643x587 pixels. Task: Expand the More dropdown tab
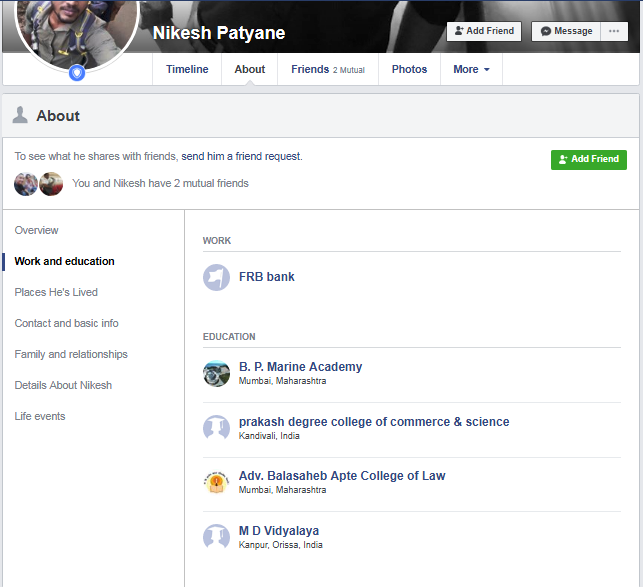pyautogui.click(x=471, y=69)
